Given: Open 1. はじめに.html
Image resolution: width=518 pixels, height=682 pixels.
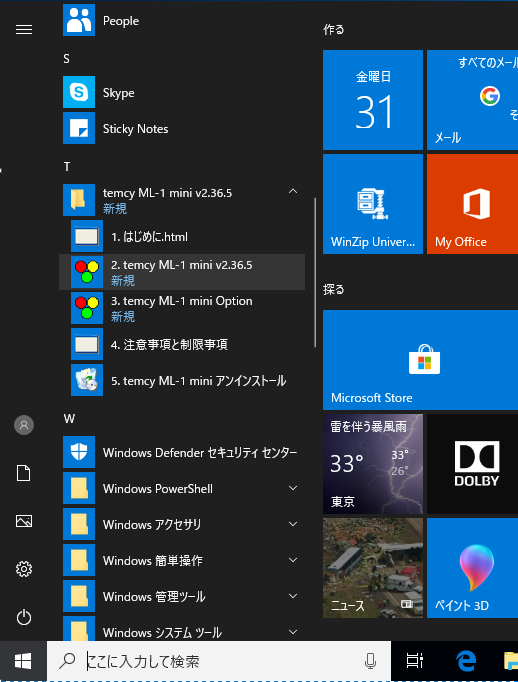Looking at the screenshot, I should [x=183, y=236].
